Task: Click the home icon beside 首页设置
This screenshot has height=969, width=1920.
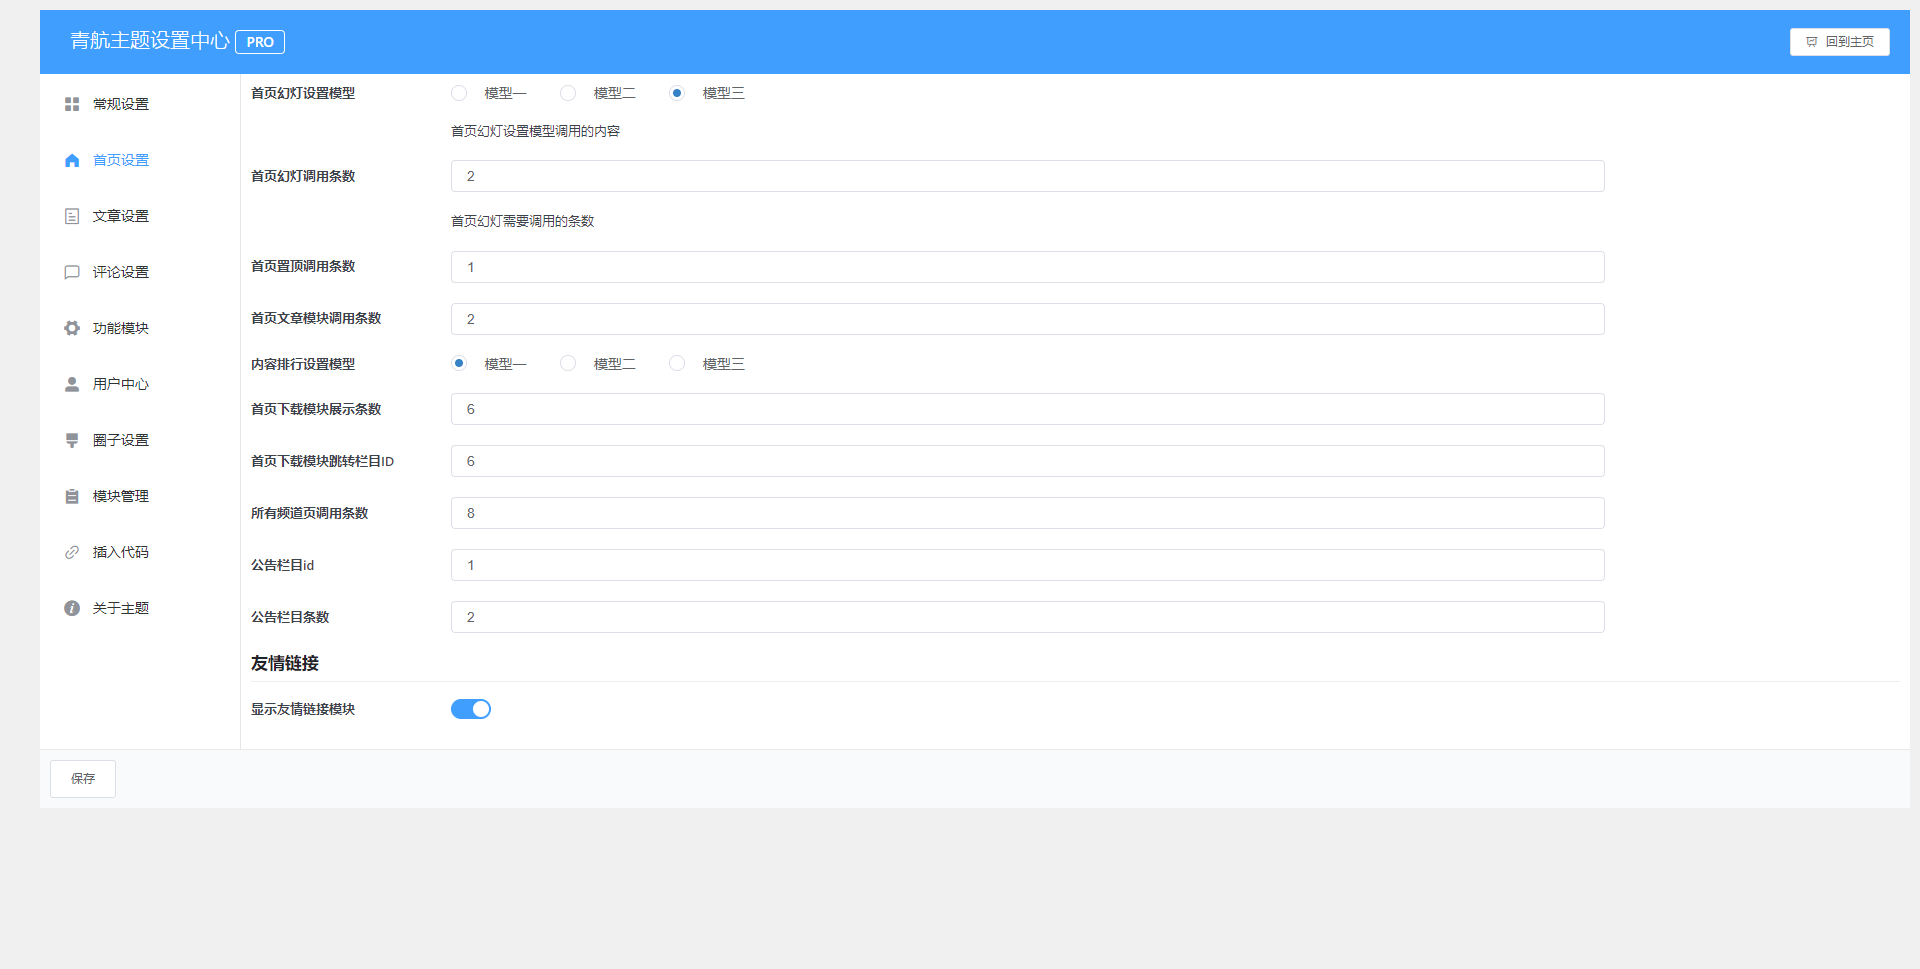Action: [72, 160]
